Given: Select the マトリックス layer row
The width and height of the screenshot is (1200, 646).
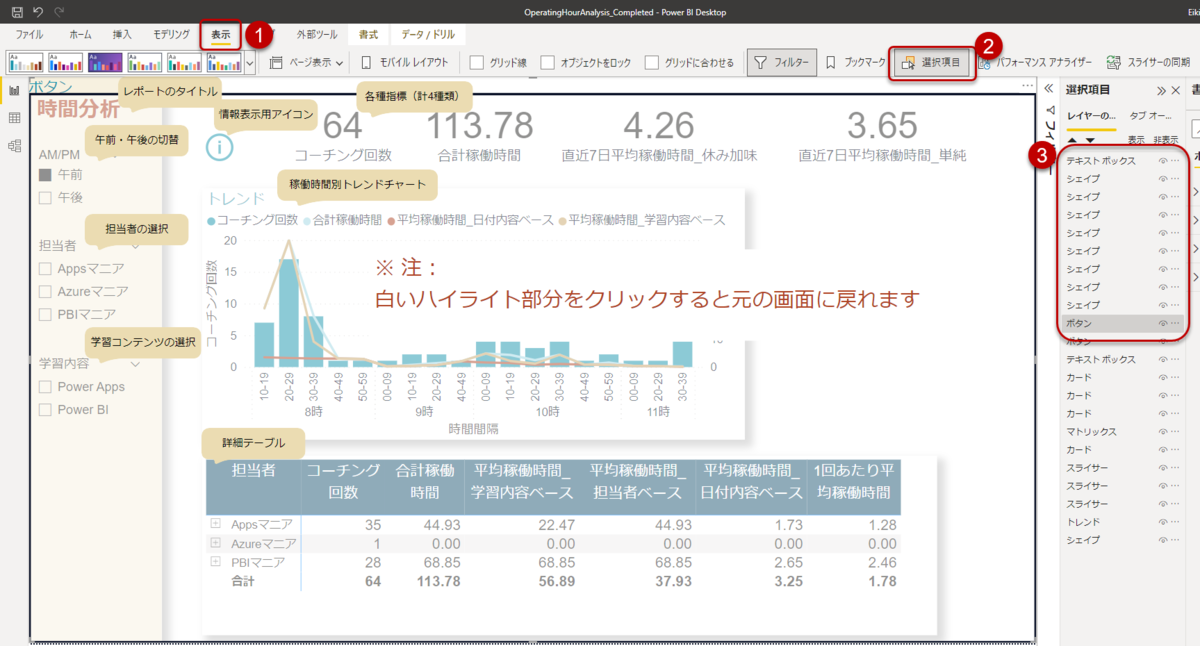Looking at the screenshot, I should pyautogui.click(x=1123, y=432).
